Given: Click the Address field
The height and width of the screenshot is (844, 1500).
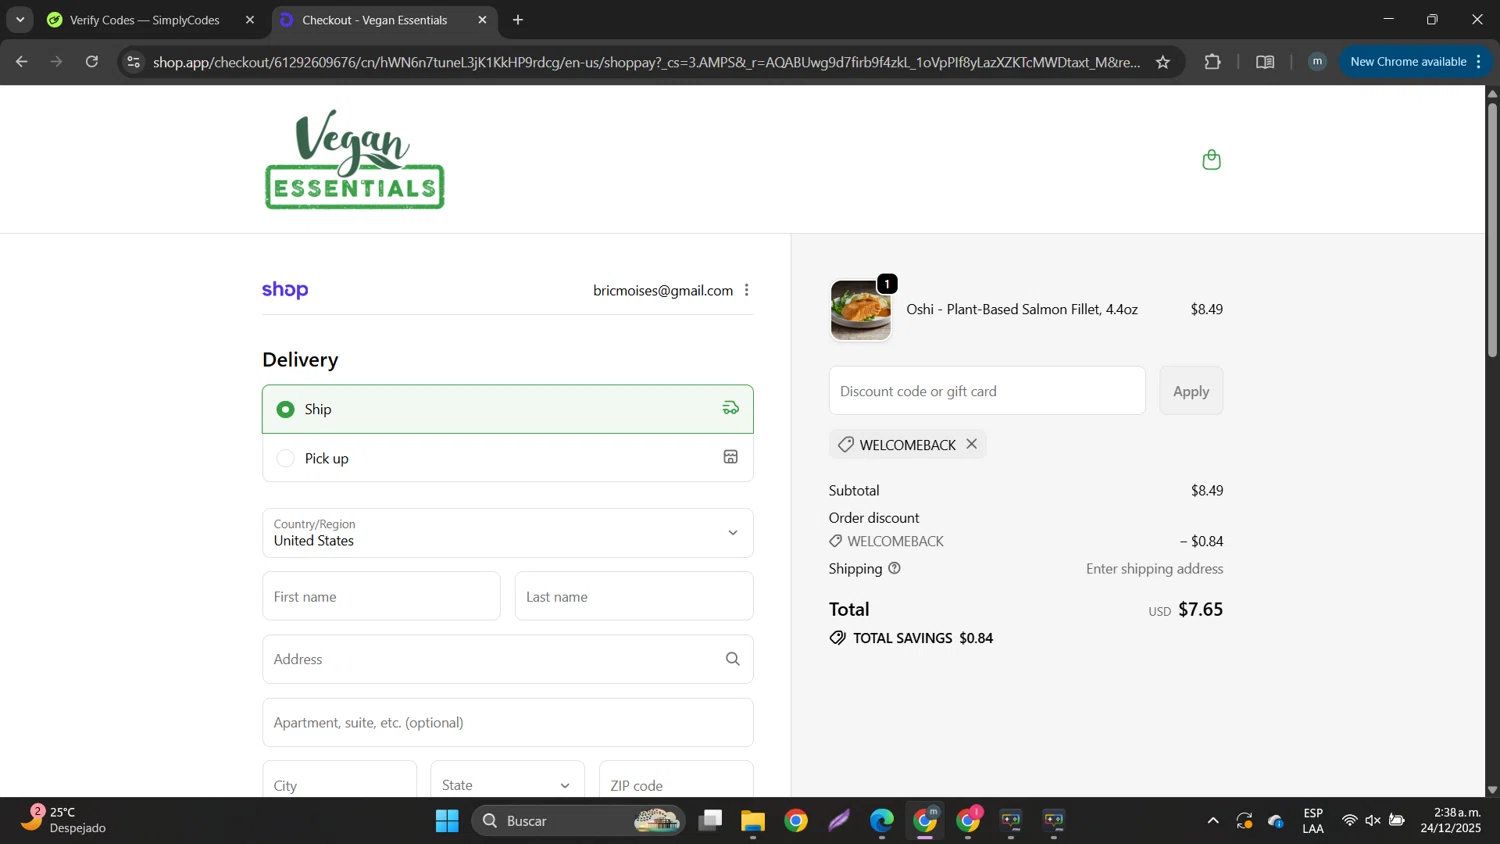Looking at the screenshot, I should [508, 659].
